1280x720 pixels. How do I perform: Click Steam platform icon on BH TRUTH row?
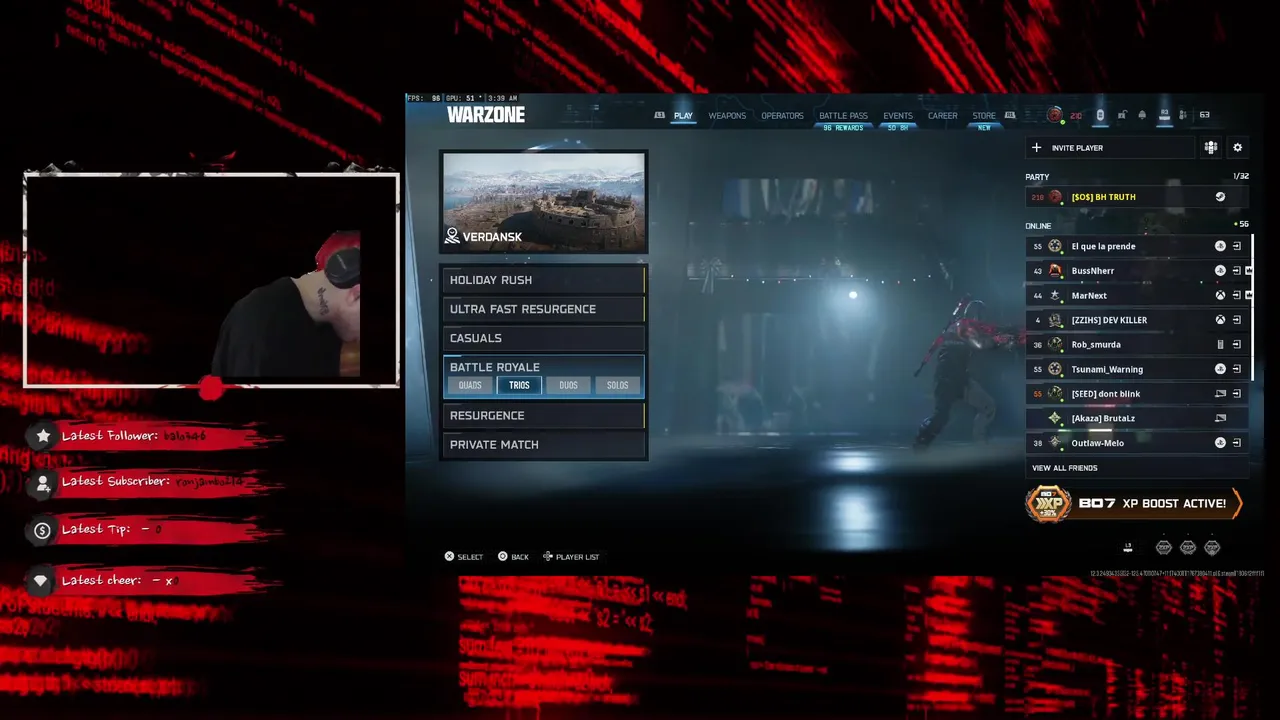coord(1220,197)
